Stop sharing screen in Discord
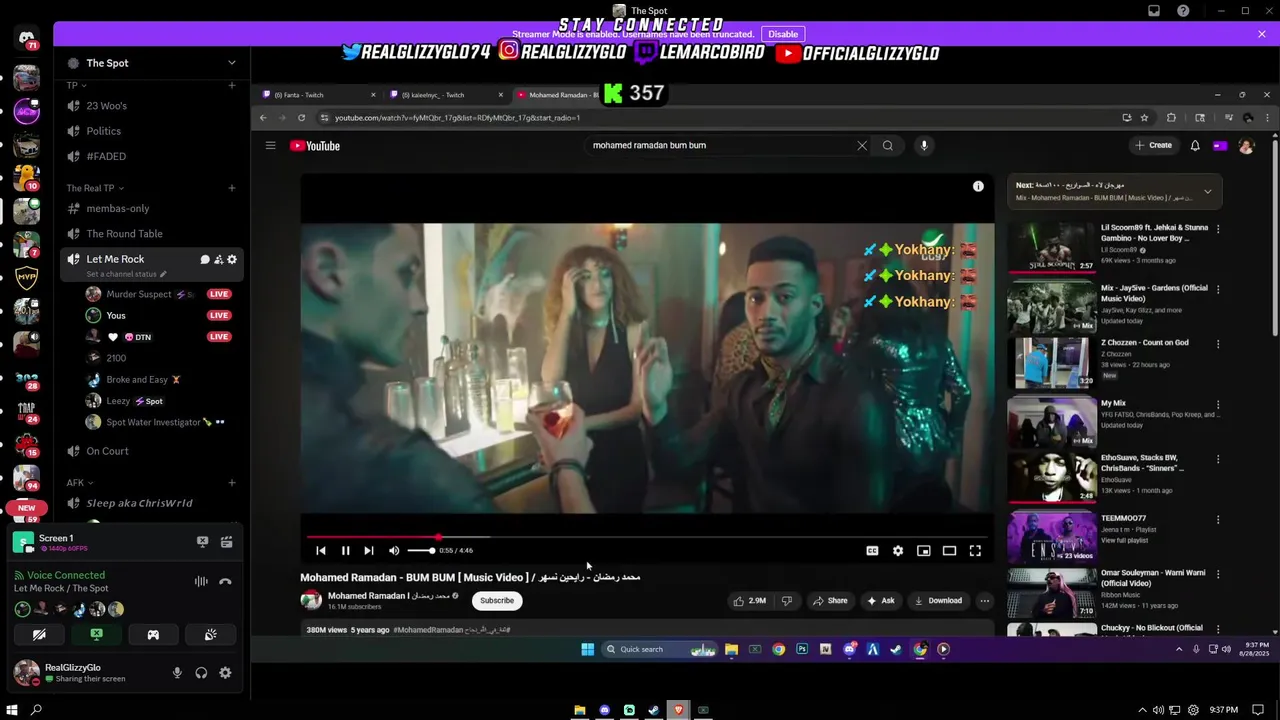 click(96, 634)
